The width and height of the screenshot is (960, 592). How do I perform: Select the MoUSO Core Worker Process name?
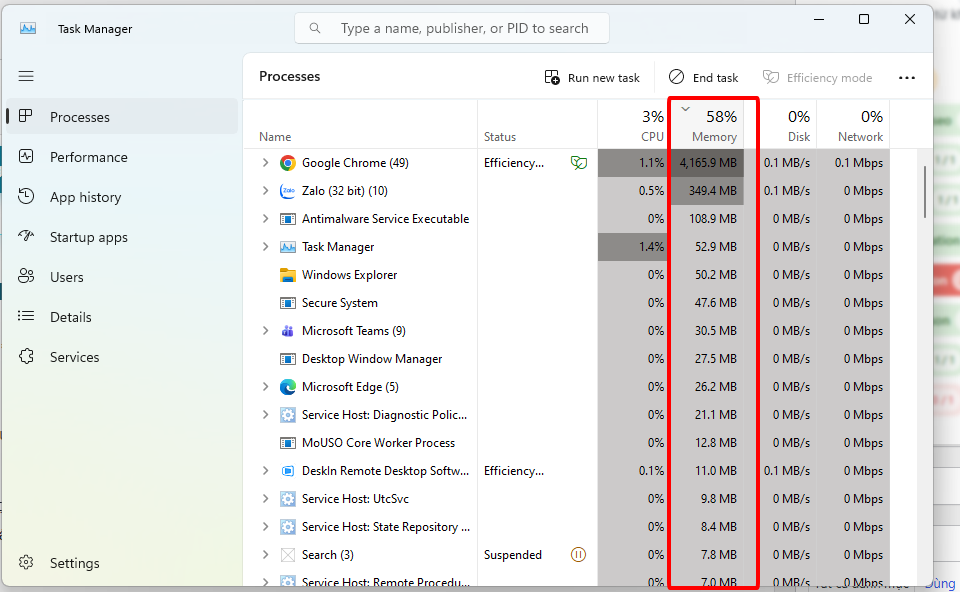pos(378,443)
